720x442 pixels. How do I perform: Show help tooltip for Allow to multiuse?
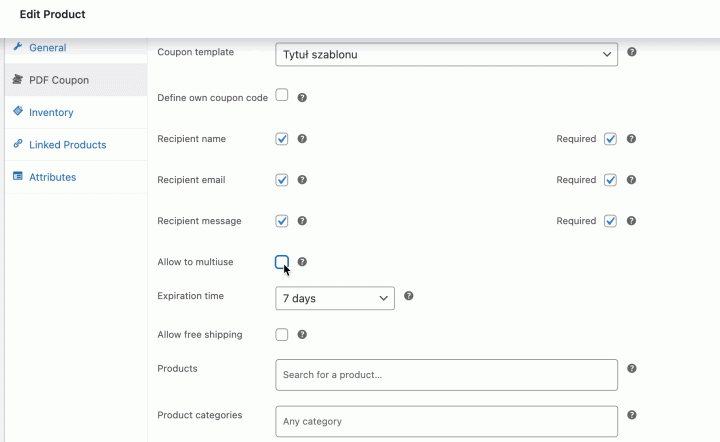pos(302,262)
